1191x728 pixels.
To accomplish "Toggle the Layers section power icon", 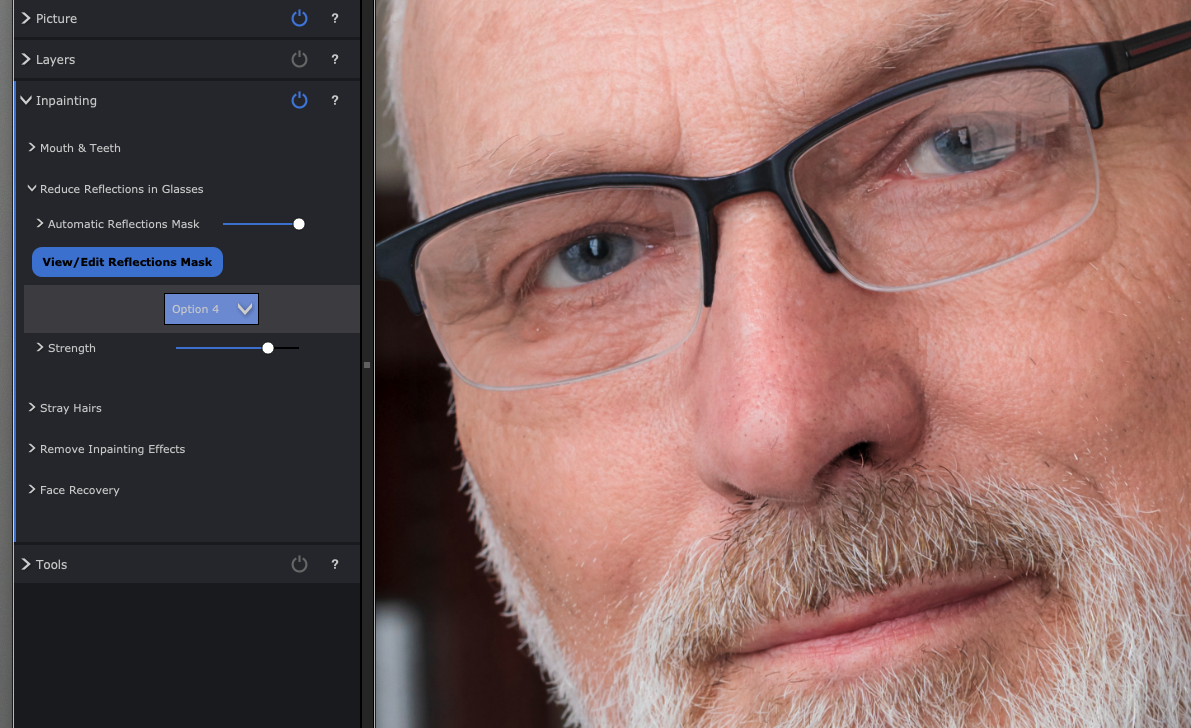I will pos(299,59).
